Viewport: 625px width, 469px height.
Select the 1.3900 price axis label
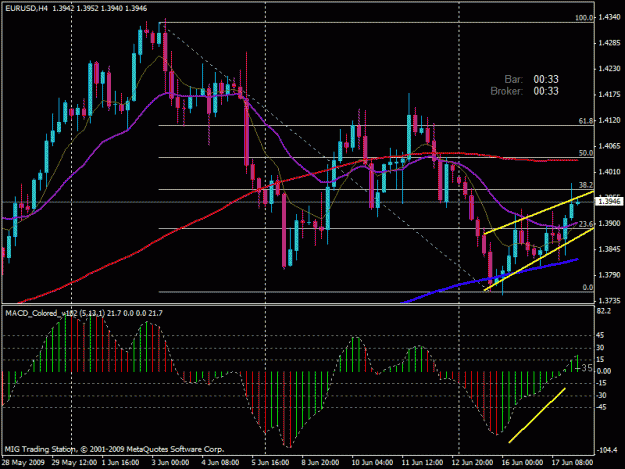coord(610,223)
